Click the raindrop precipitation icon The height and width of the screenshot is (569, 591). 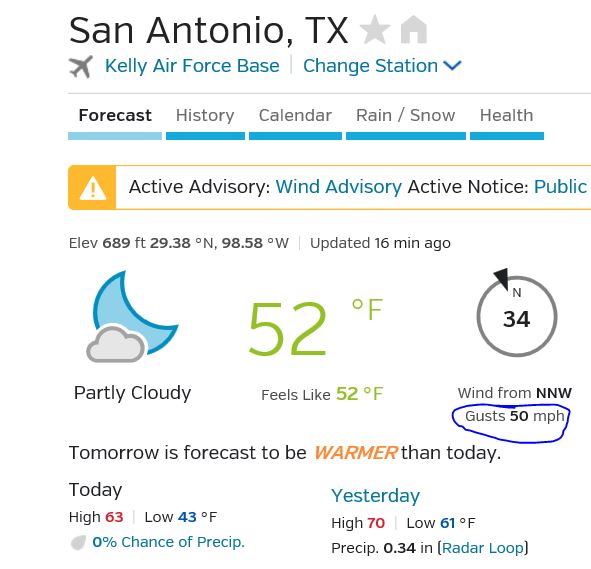click(x=78, y=543)
